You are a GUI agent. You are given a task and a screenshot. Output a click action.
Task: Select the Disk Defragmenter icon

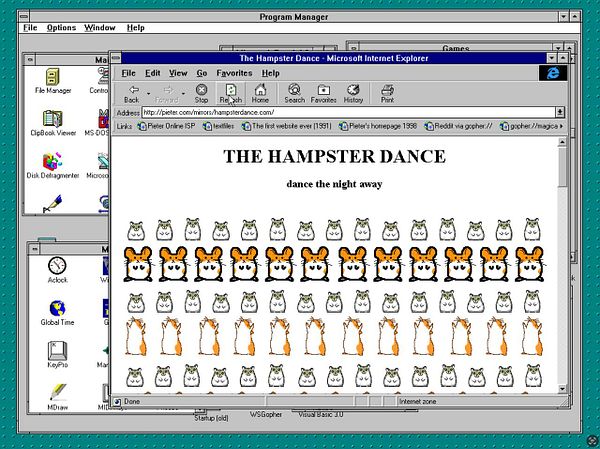point(53,166)
